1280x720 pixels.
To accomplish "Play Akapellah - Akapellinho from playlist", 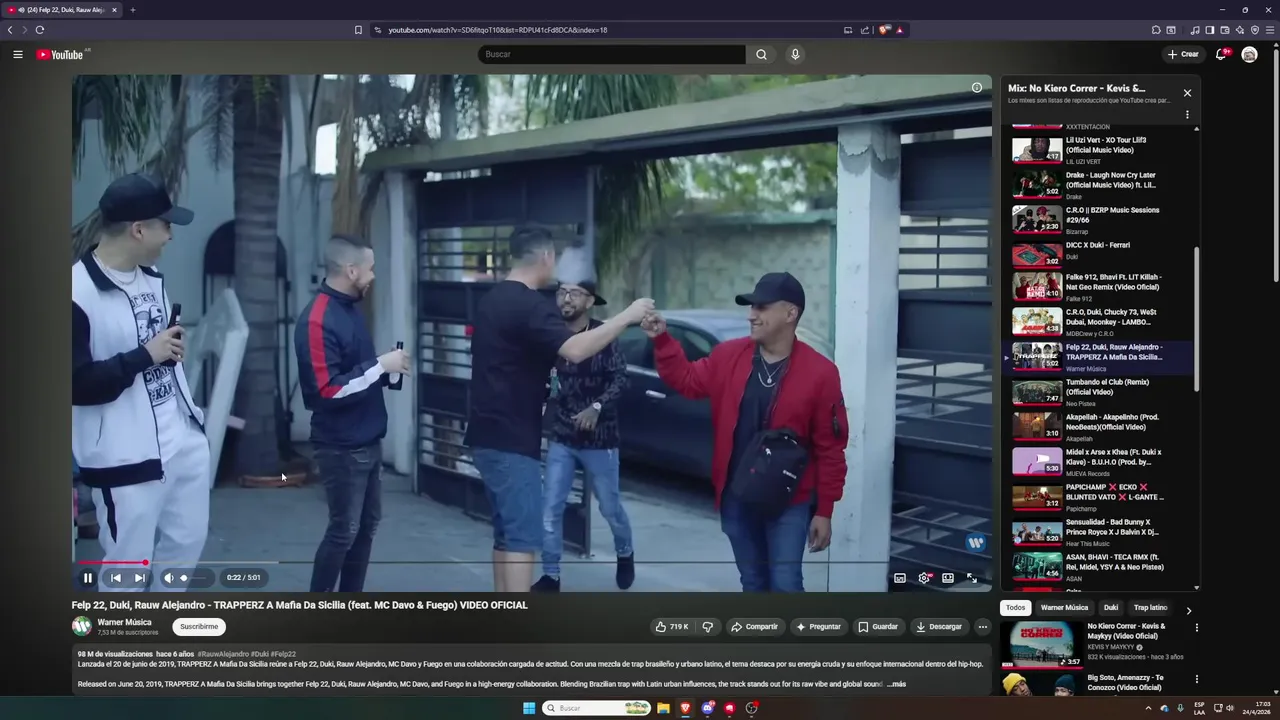I will coord(1100,427).
